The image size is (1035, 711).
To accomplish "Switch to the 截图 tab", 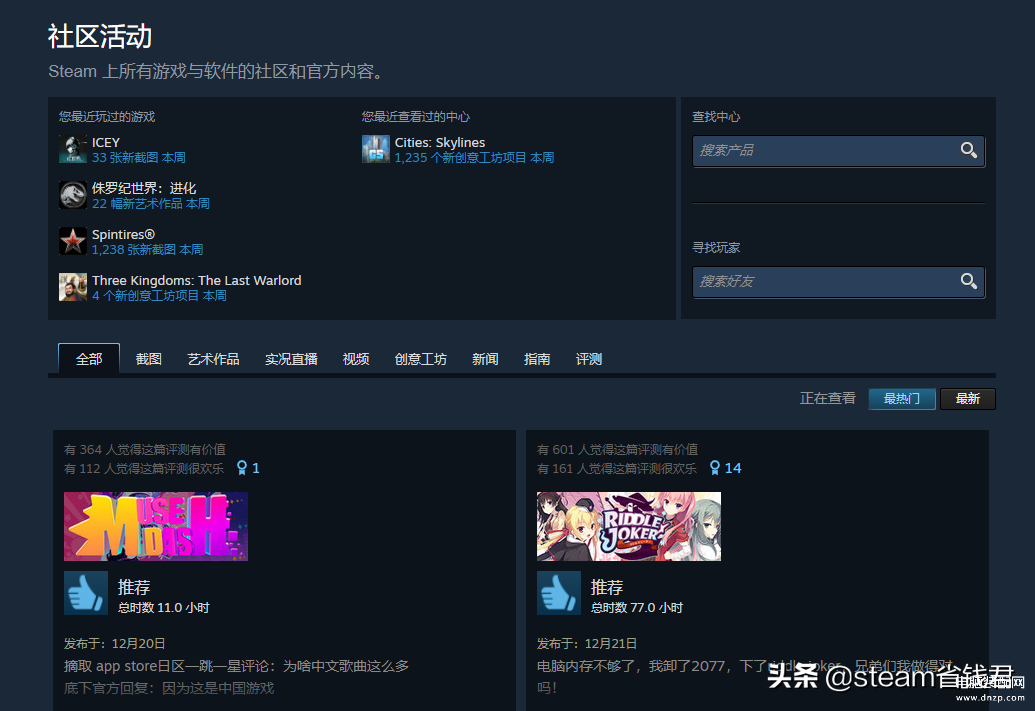I will 149,359.
